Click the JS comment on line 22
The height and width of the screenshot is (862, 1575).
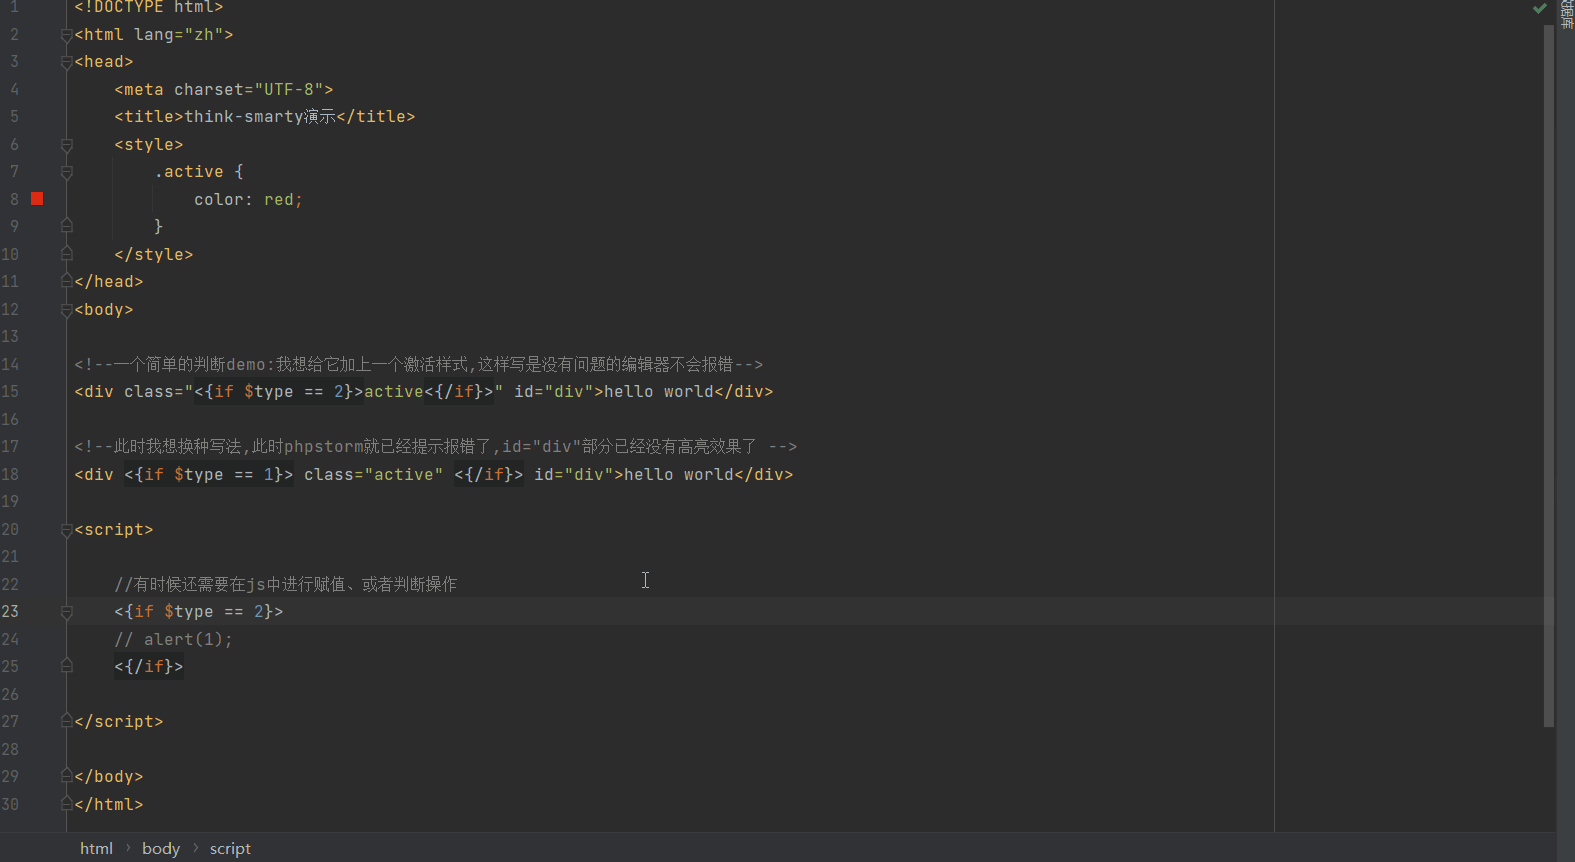point(285,584)
